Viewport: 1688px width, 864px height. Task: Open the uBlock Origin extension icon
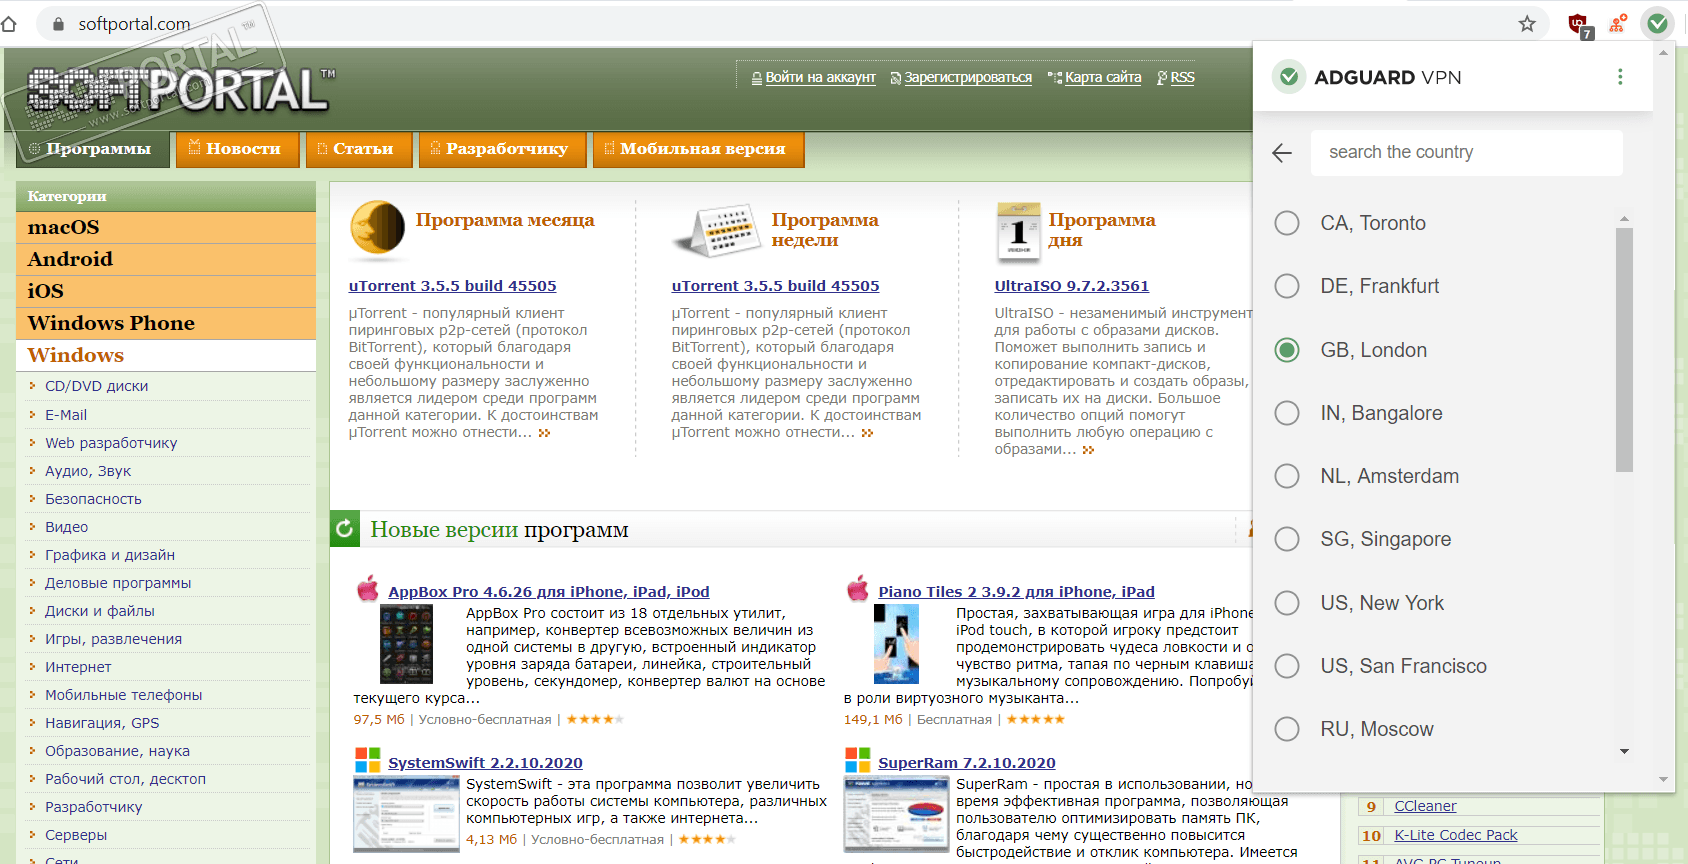coord(1579,25)
